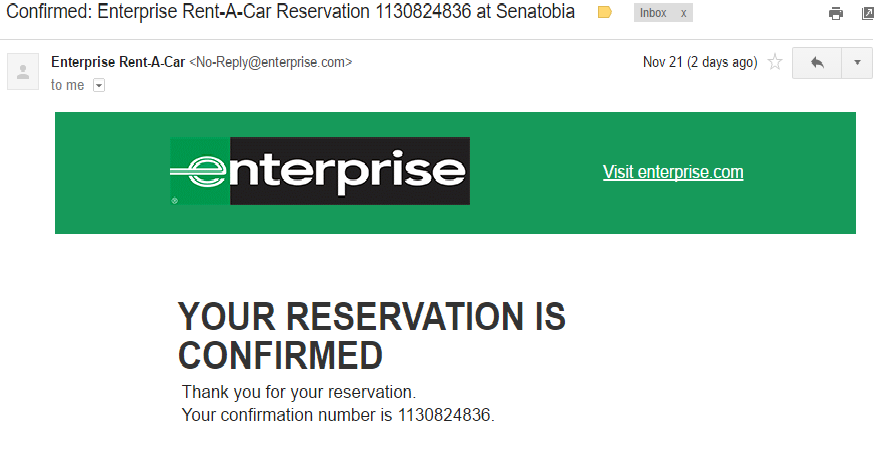The width and height of the screenshot is (896, 470).
Task: Click the Enterprise logo image
Action: point(319,171)
